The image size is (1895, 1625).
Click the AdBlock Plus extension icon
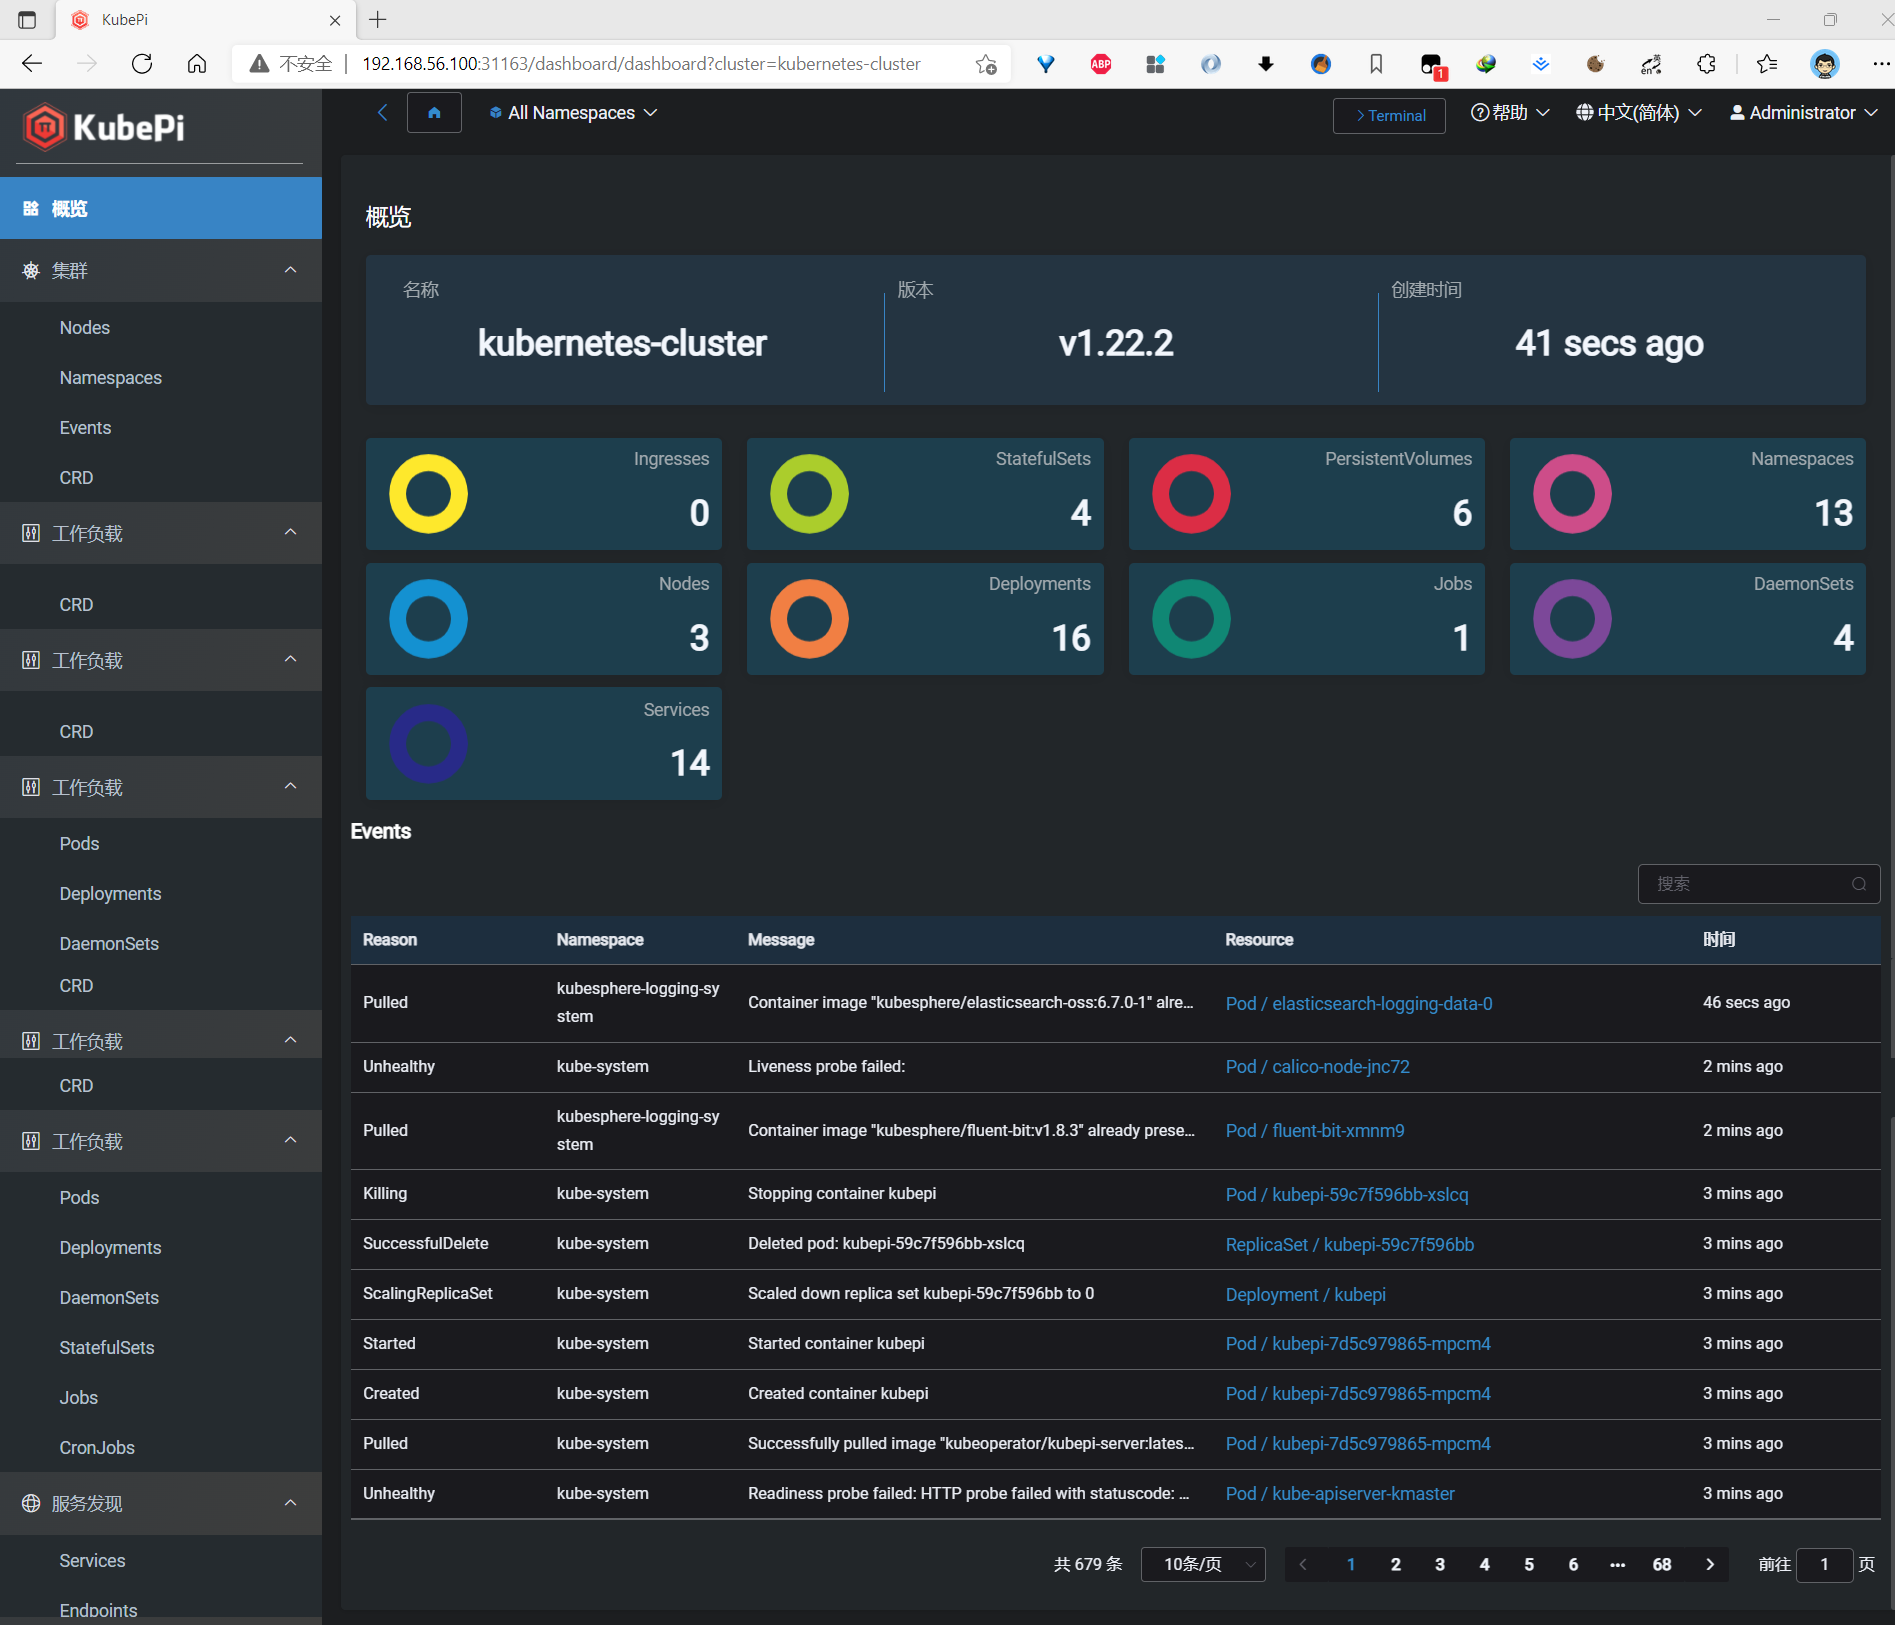(1101, 64)
